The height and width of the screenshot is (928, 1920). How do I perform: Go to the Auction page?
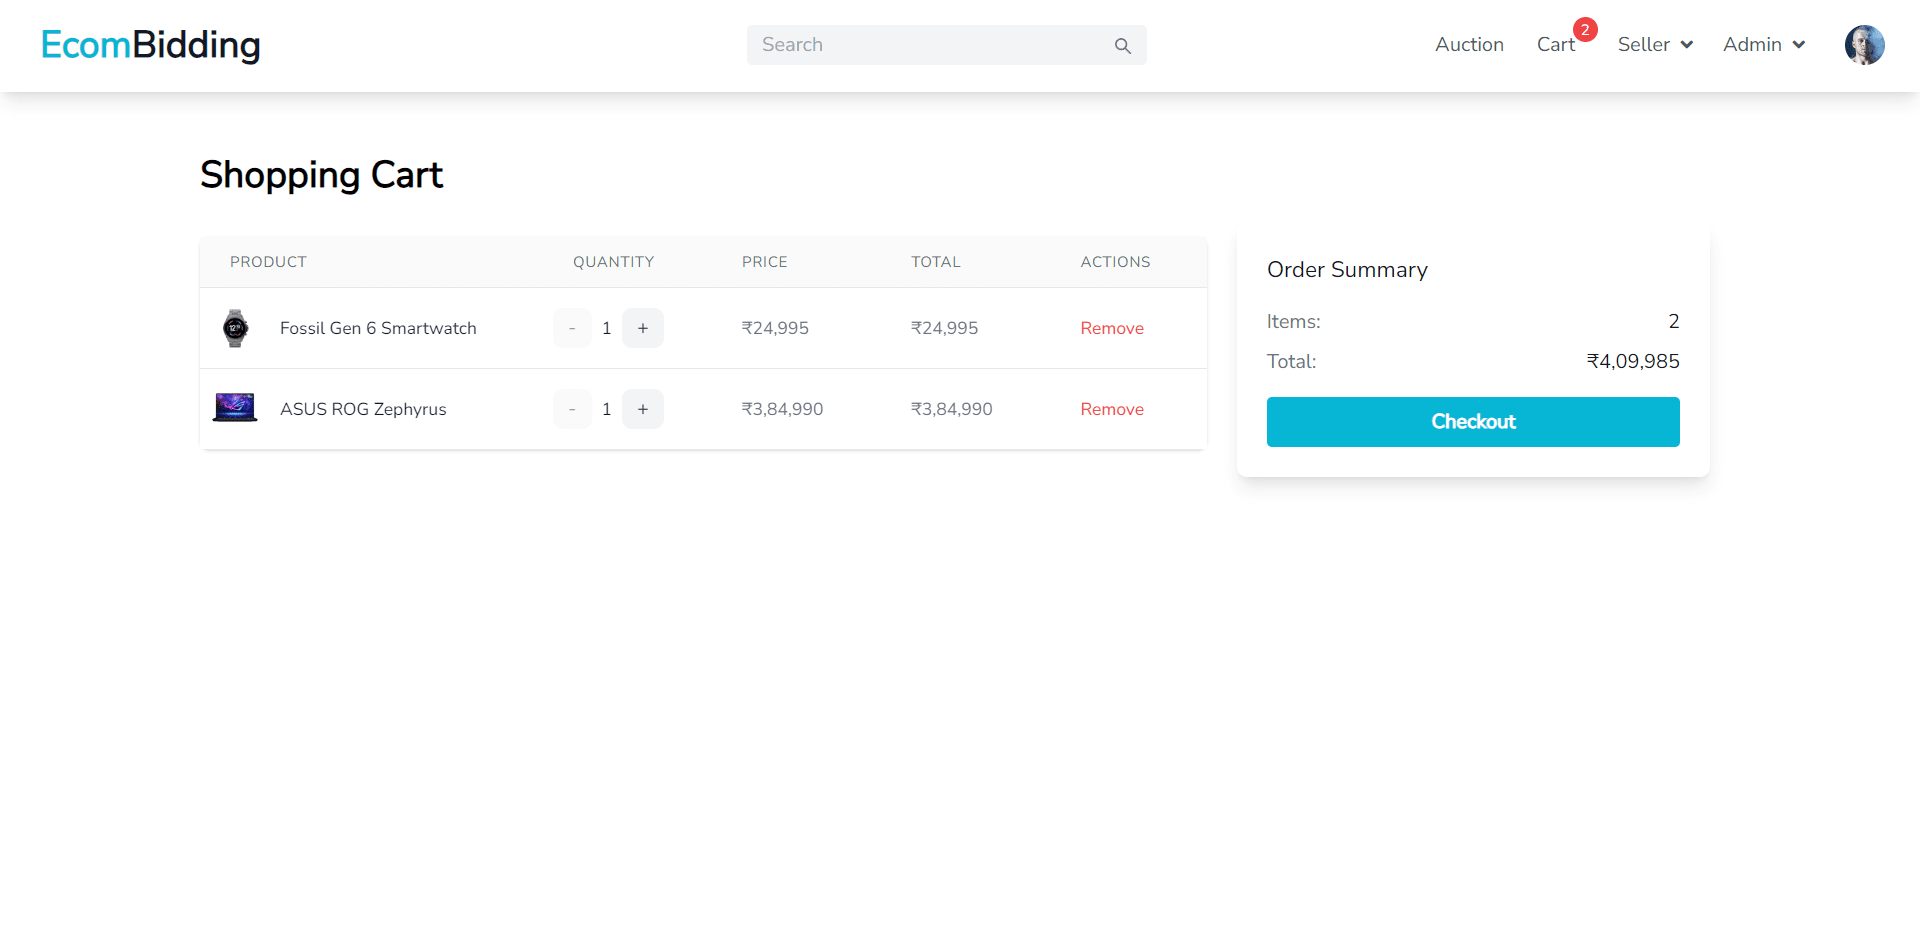[1469, 45]
